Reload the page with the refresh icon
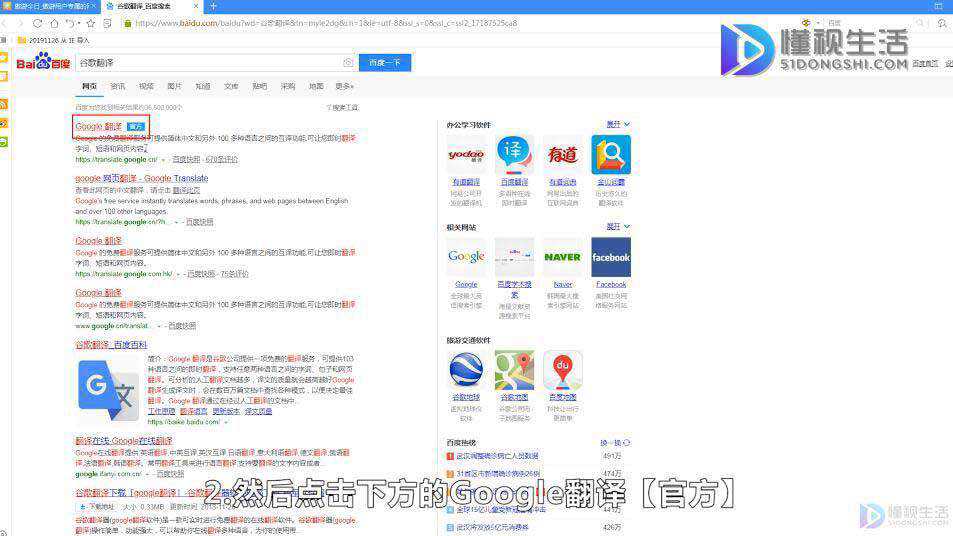This screenshot has width=953, height=536. click(x=38, y=23)
